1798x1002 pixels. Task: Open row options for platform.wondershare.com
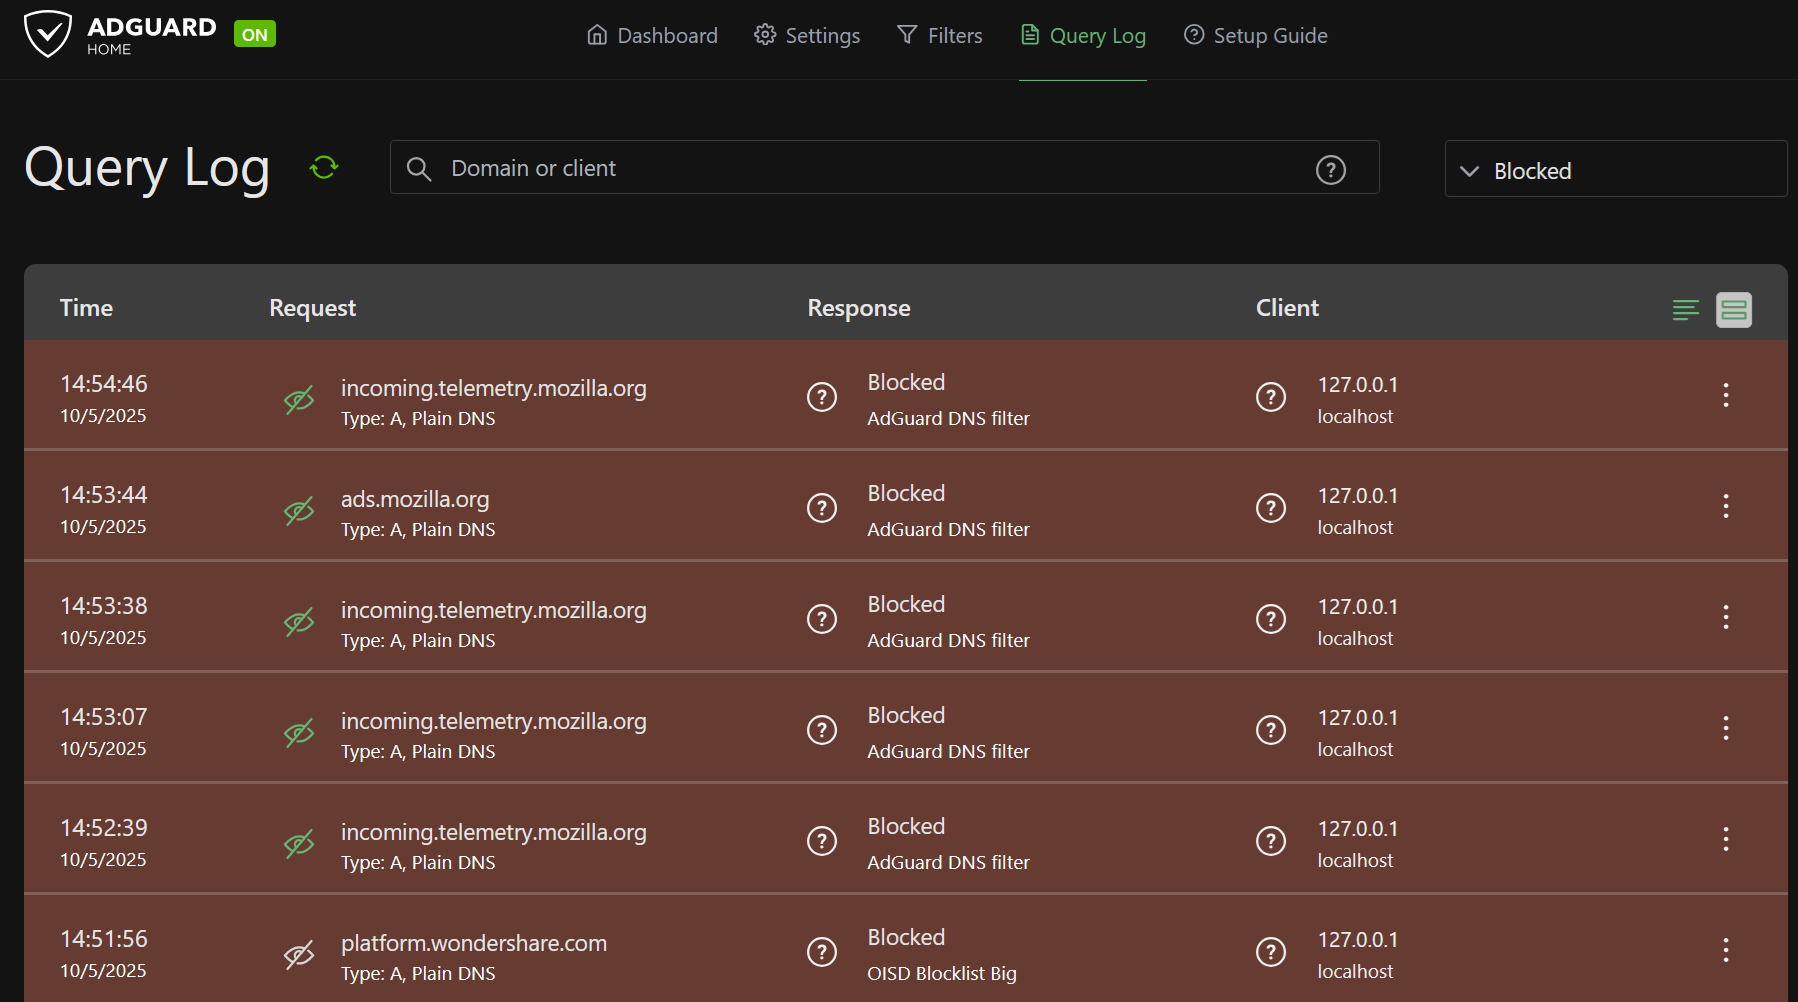pos(1725,950)
